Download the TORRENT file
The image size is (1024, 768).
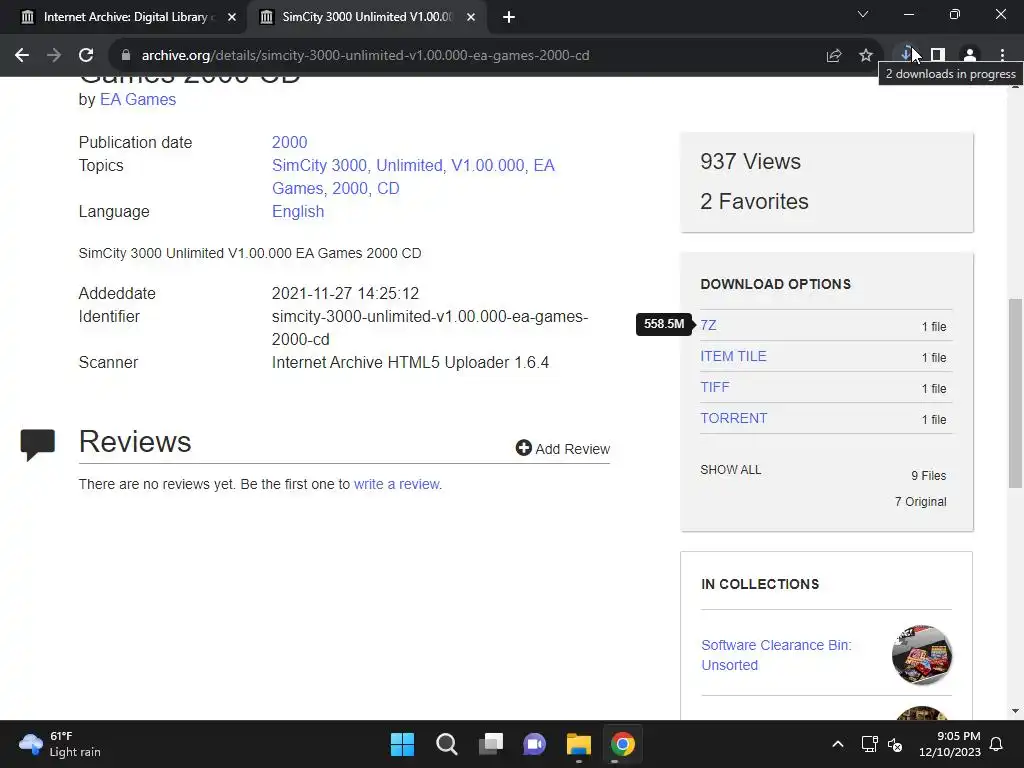[x=733, y=419]
